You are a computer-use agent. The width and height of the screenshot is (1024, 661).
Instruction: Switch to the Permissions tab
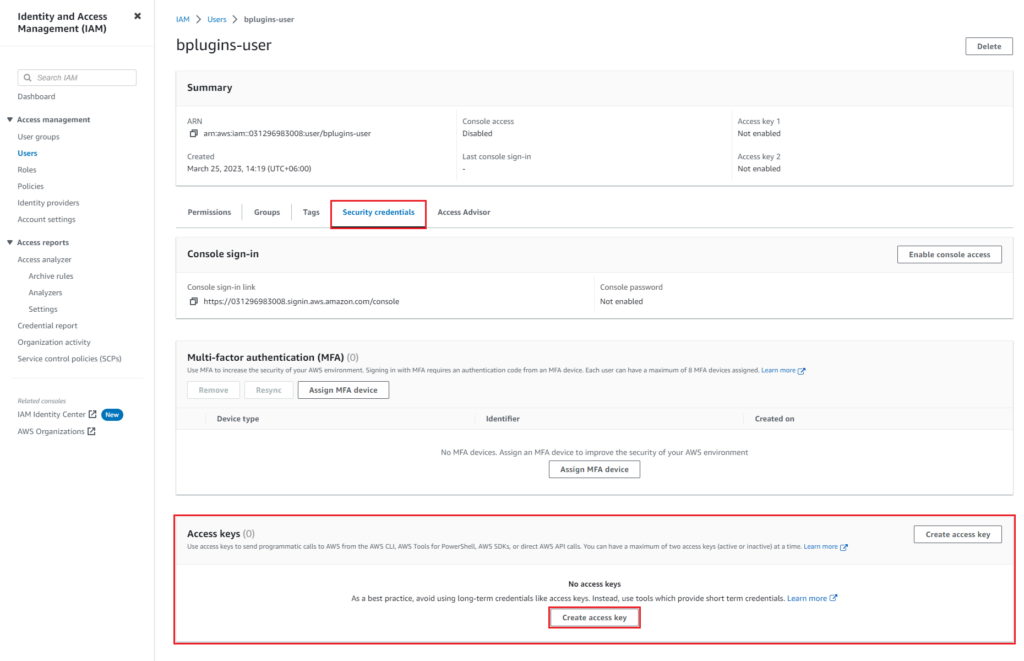point(209,212)
